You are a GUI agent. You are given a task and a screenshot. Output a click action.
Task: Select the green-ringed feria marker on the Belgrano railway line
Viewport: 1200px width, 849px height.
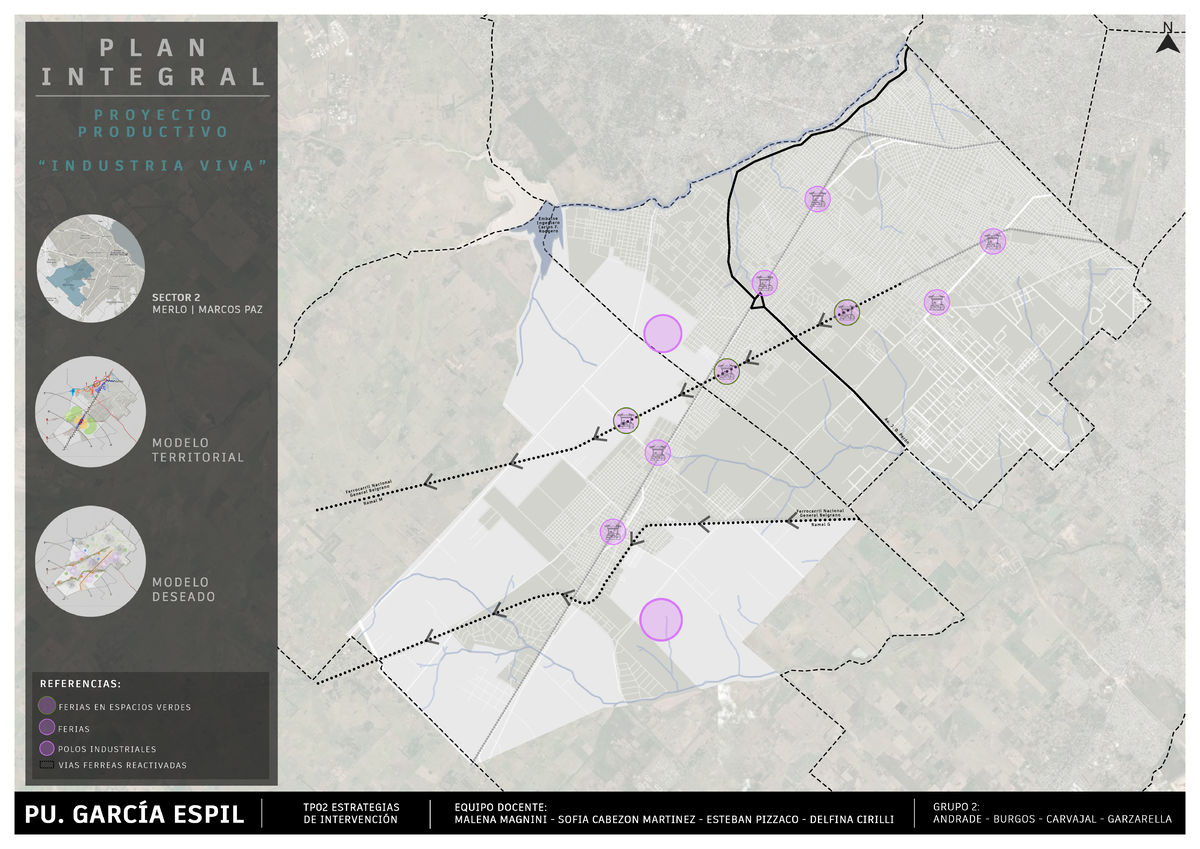point(625,421)
